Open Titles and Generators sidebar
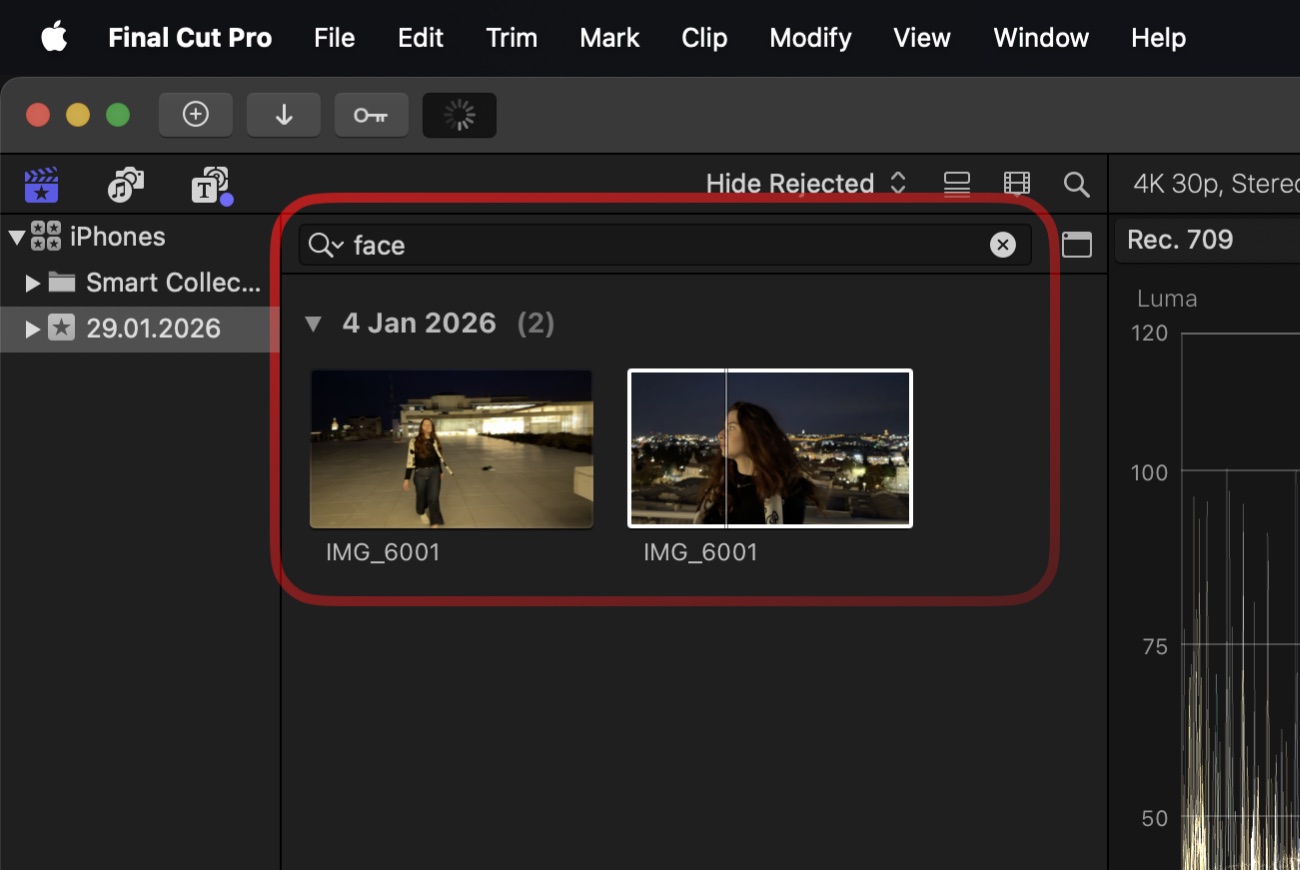This screenshot has height=870, width=1300. (210, 185)
